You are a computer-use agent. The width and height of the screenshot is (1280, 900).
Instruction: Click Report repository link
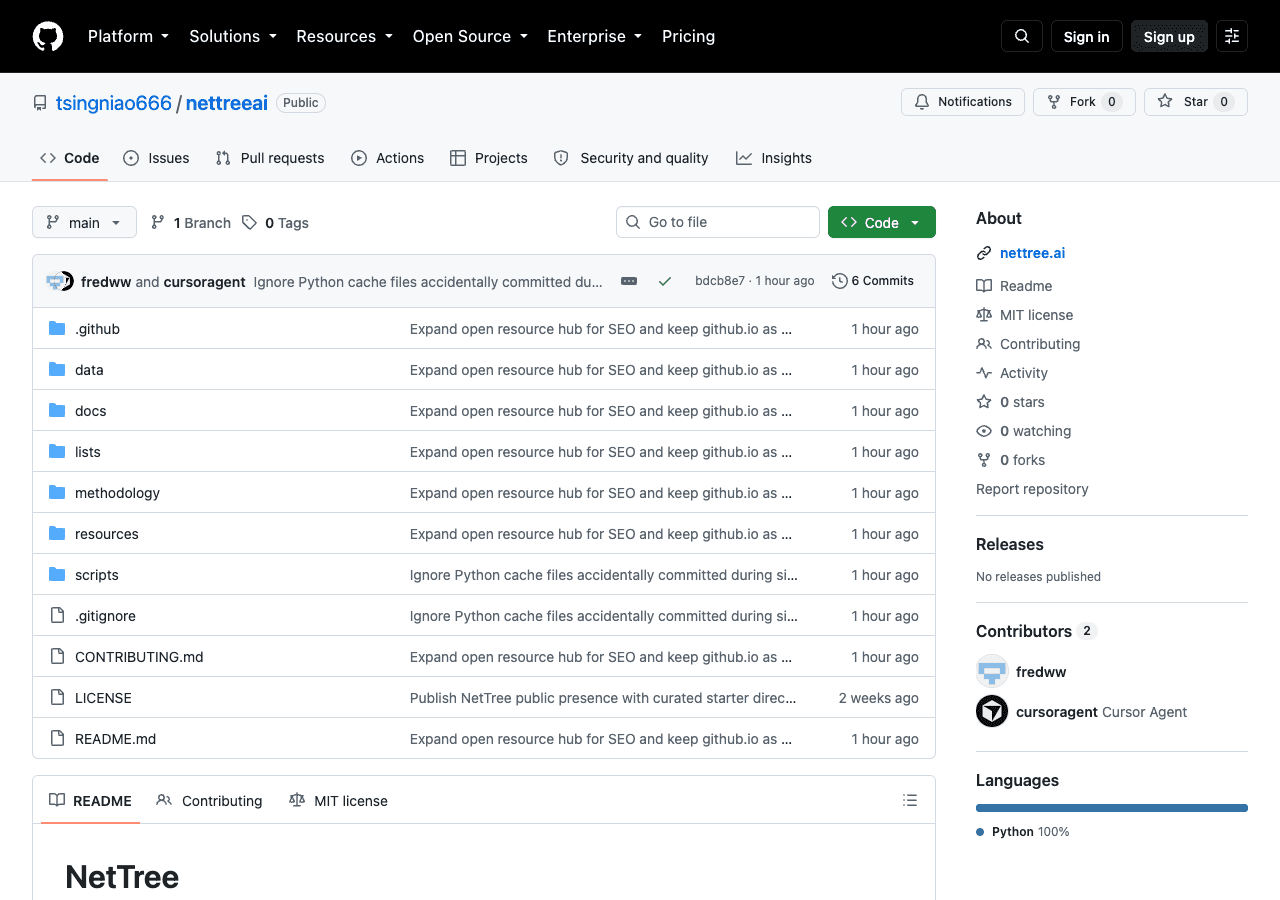1032,489
